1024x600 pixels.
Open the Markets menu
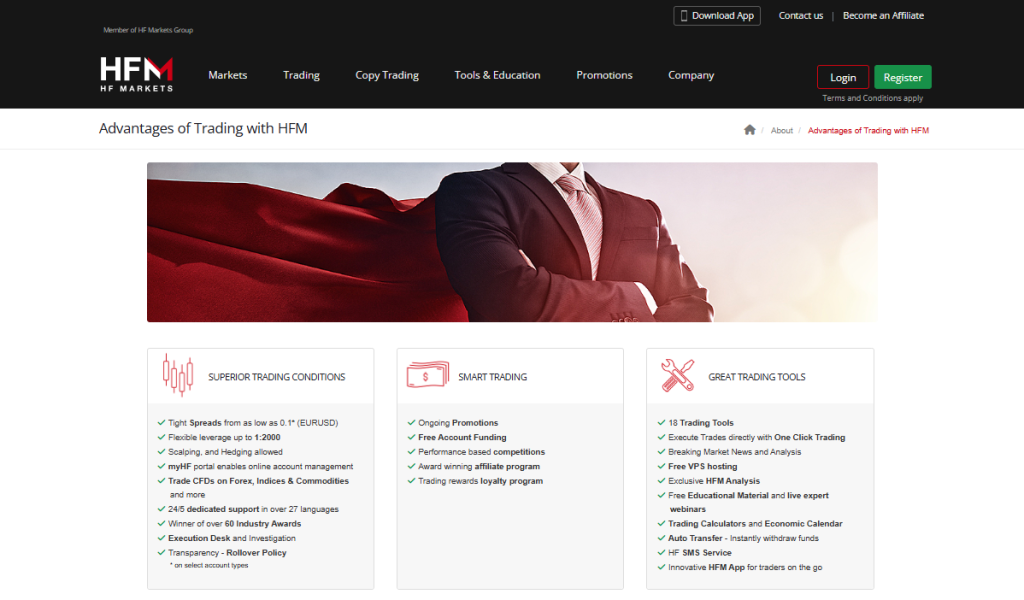pyautogui.click(x=227, y=75)
